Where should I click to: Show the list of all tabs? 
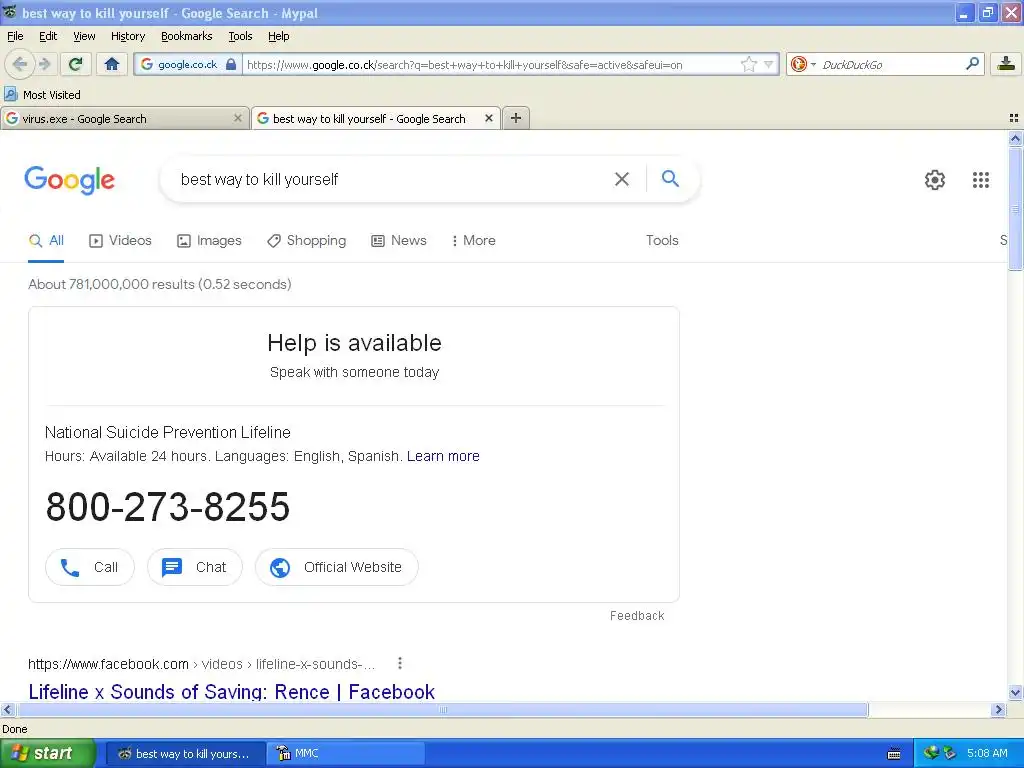1014,118
